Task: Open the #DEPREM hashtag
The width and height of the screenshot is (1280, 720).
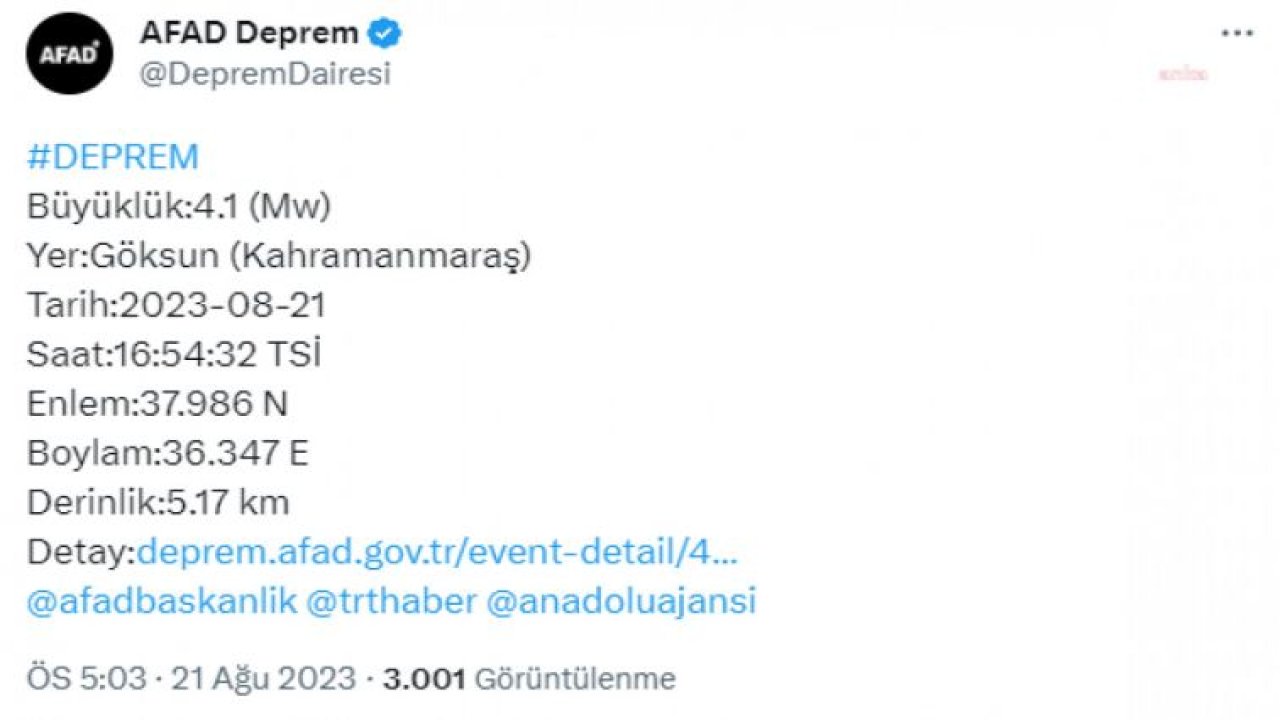Action: (113, 157)
